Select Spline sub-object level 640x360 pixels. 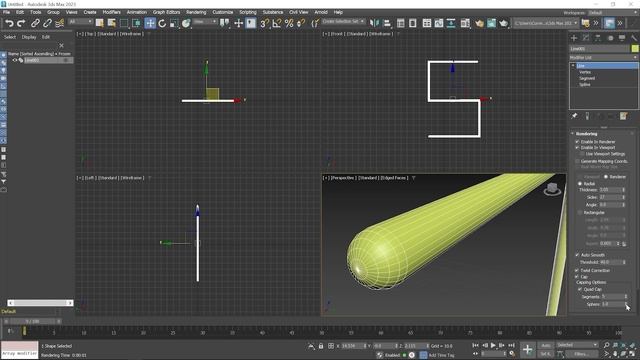click(585, 84)
